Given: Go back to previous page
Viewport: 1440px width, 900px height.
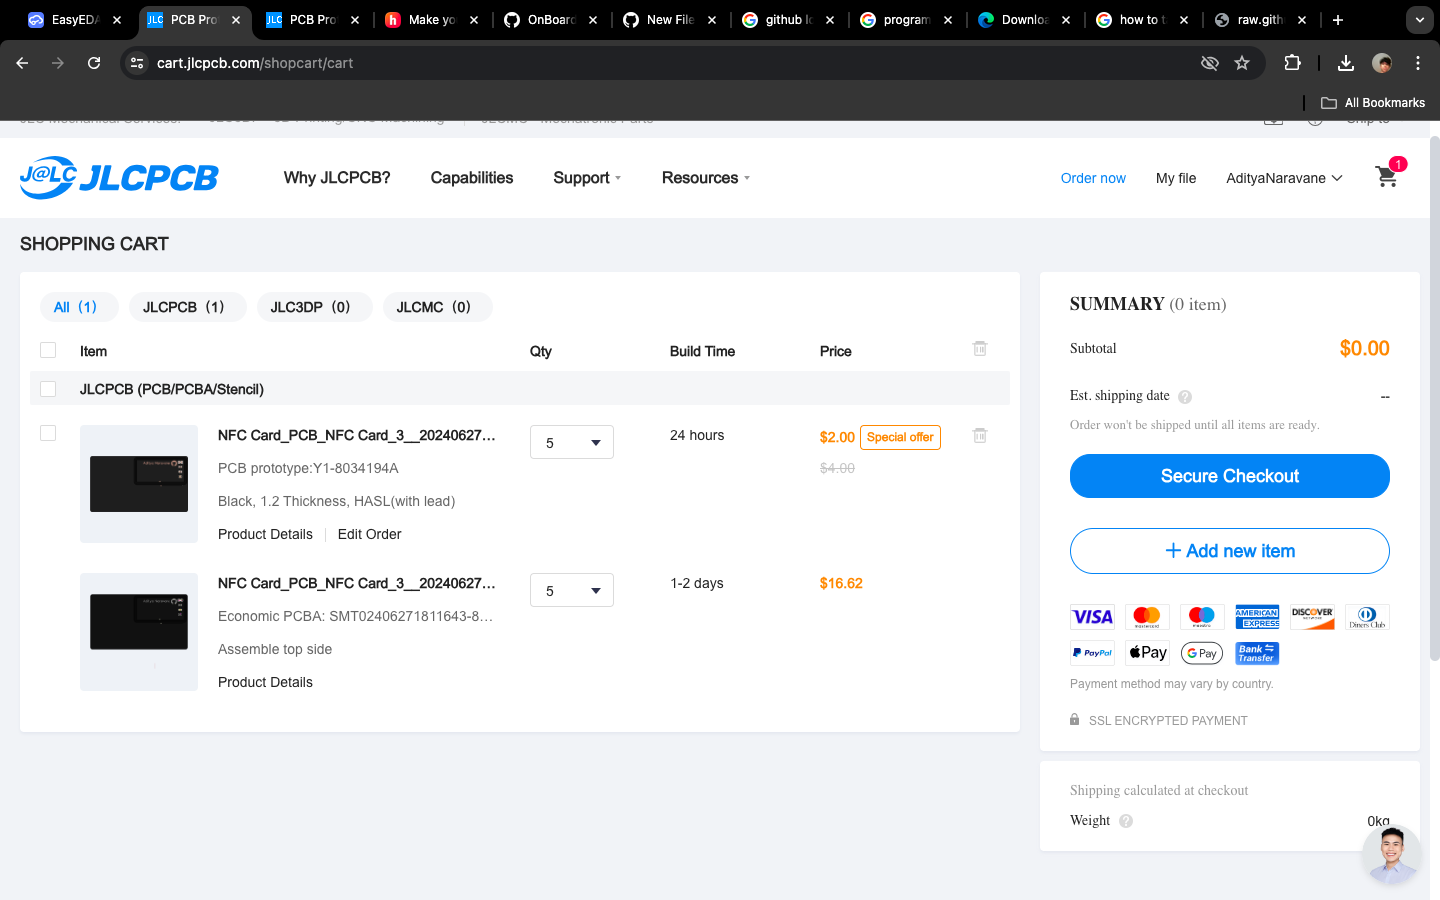Looking at the screenshot, I should (22, 63).
